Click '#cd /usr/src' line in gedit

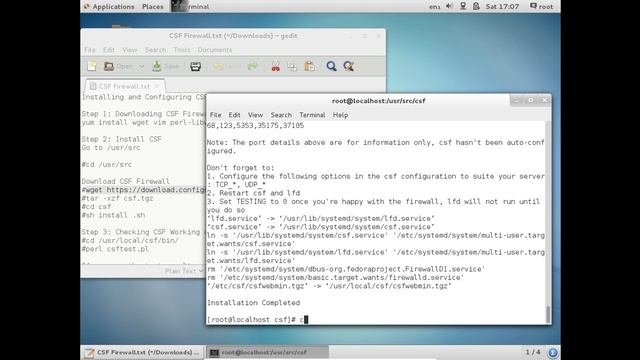coord(107,164)
